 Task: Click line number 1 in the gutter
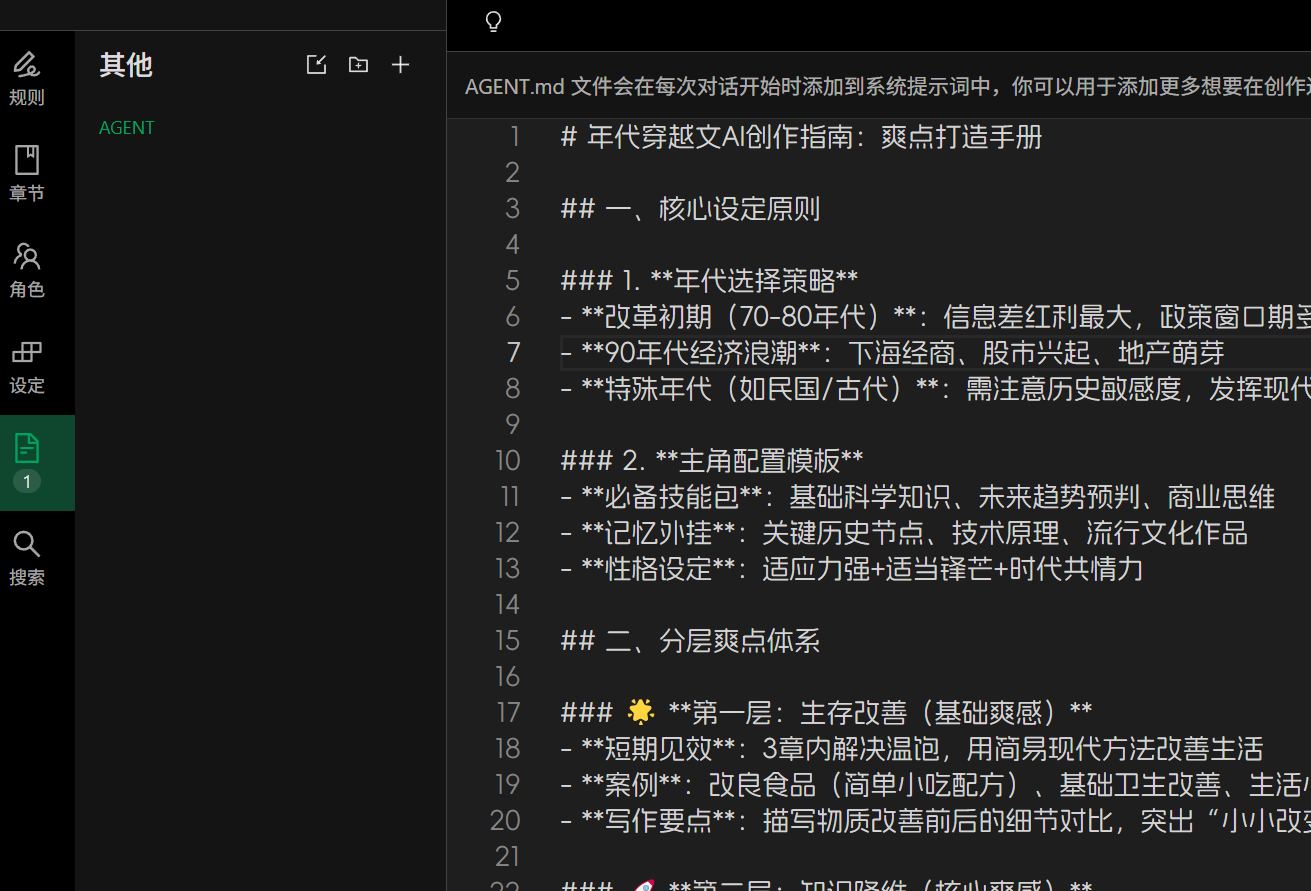point(514,137)
